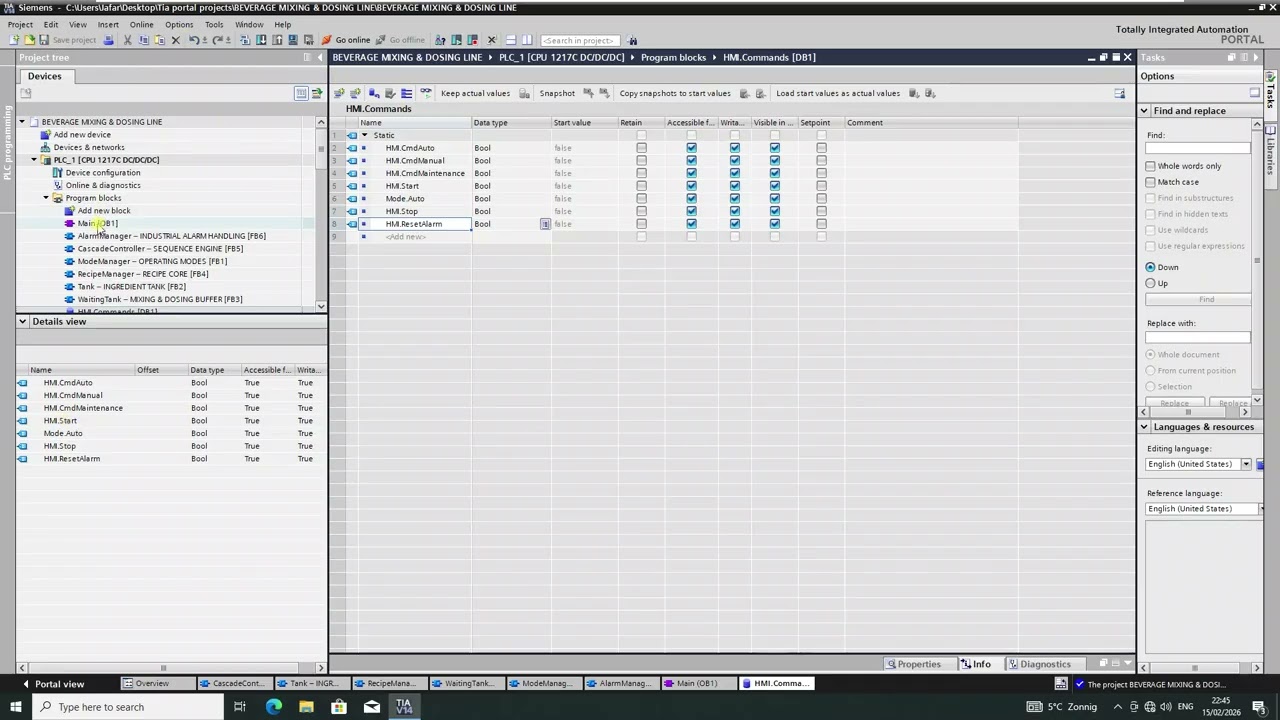Viewport: 1280px width, 720px height.
Task: Collapse the Languages & resources section
Action: pyautogui.click(x=1144, y=427)
